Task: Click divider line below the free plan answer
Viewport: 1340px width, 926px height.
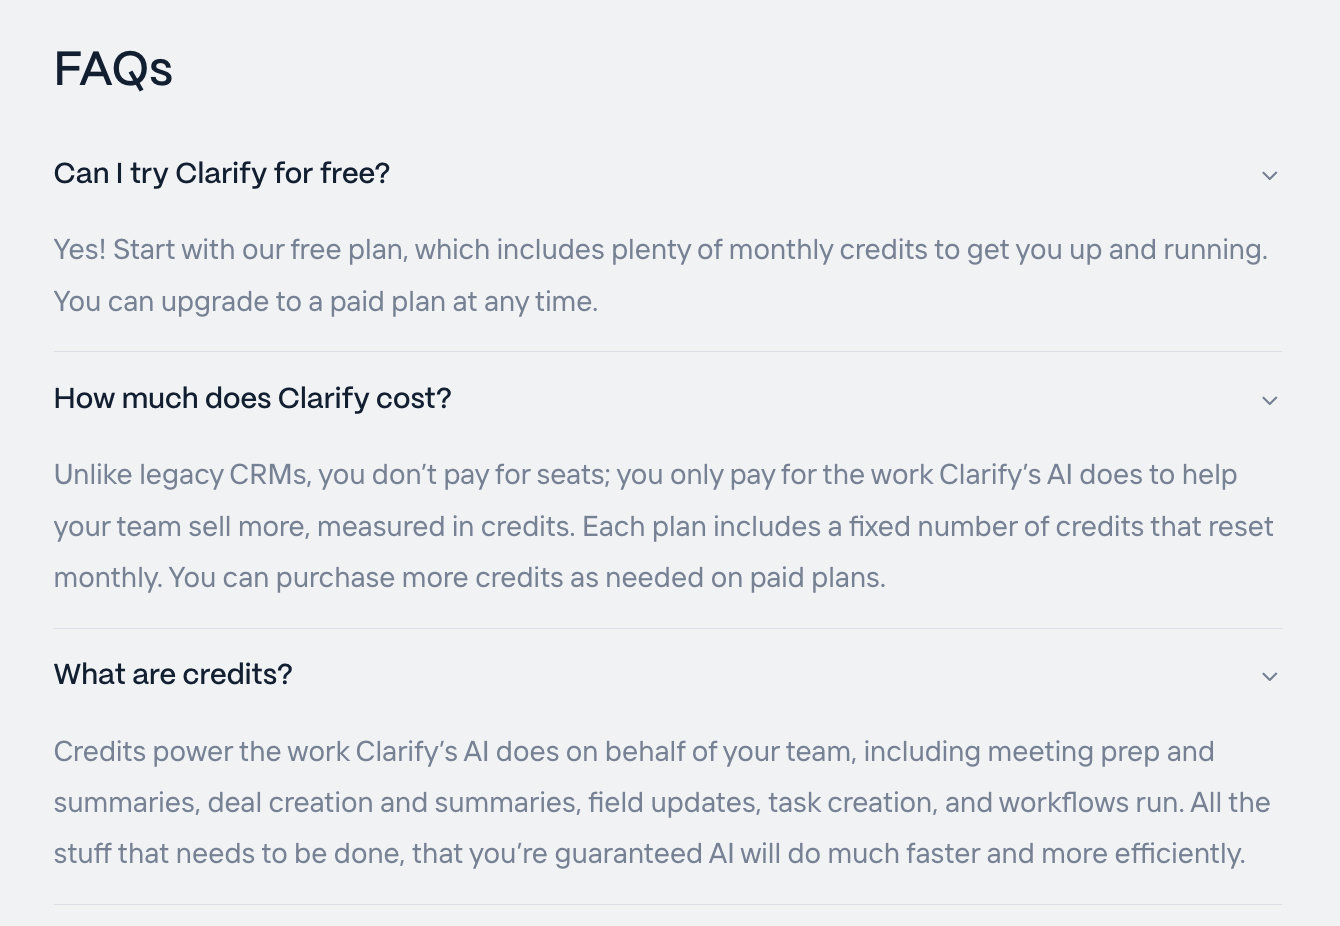Action: click(668, 352)
